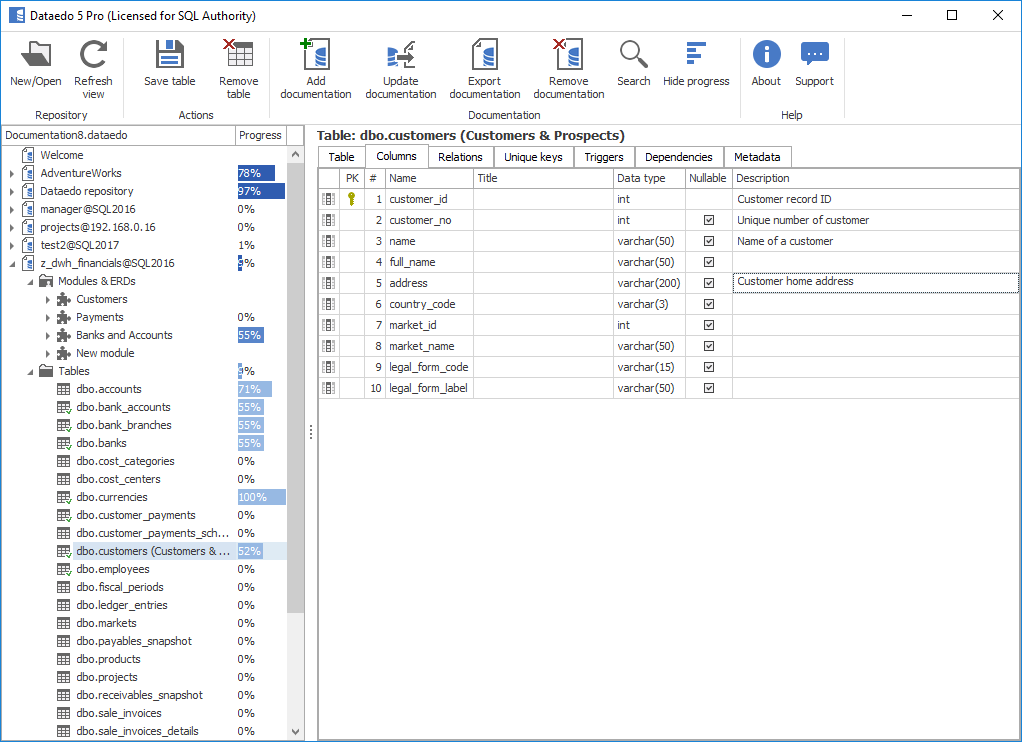Expand the Dataedo repository tree node
The width and height of the screenshot is (1022, 742).
[x=12, y=192]
